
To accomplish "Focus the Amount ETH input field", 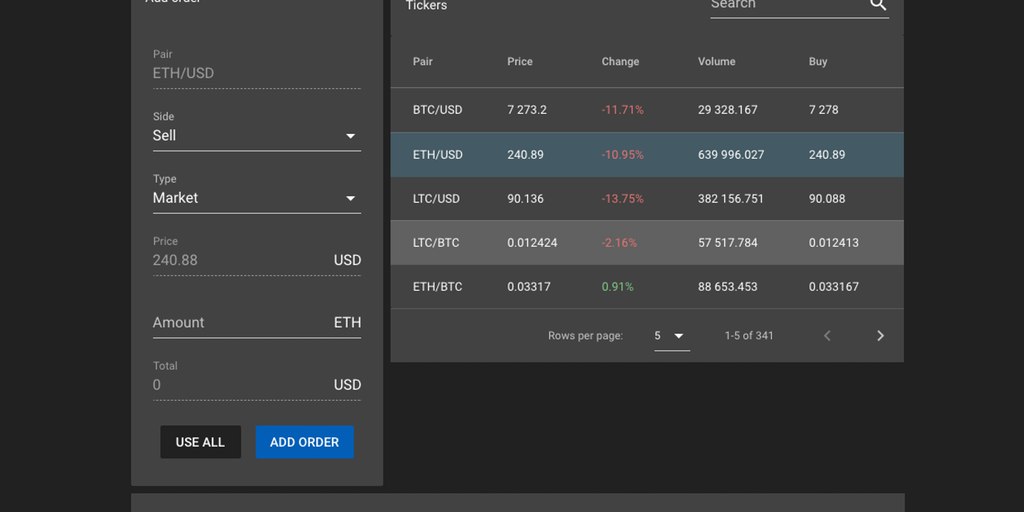I will (x=257, y=323).
